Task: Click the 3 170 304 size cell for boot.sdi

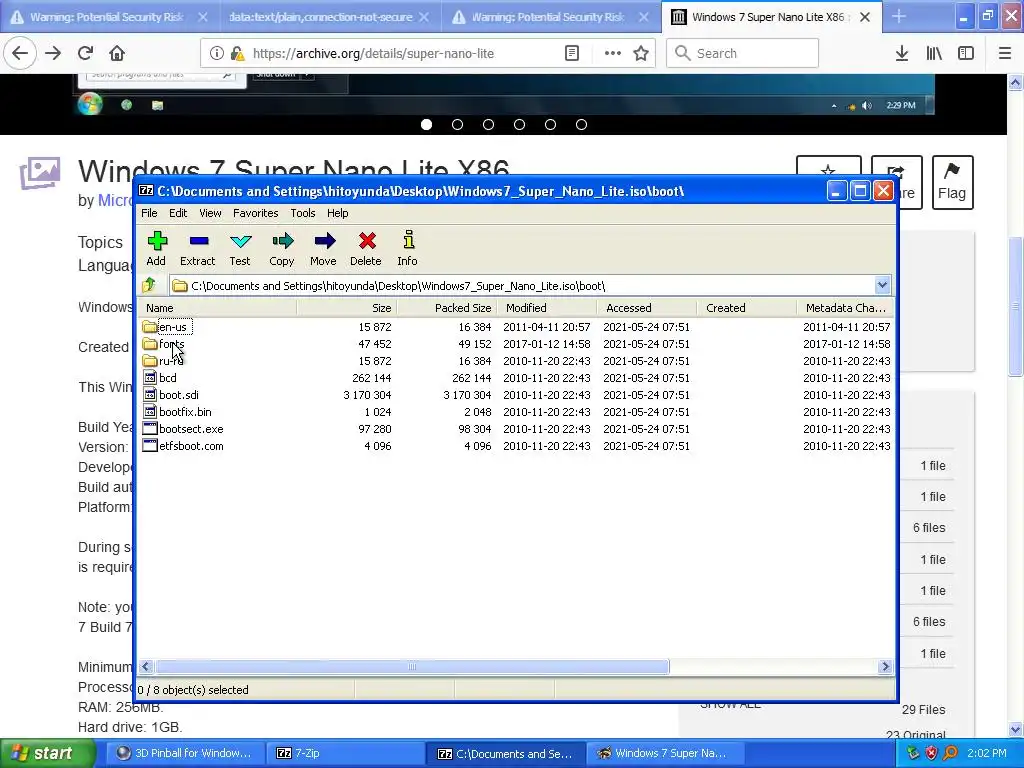Action: 367,395
